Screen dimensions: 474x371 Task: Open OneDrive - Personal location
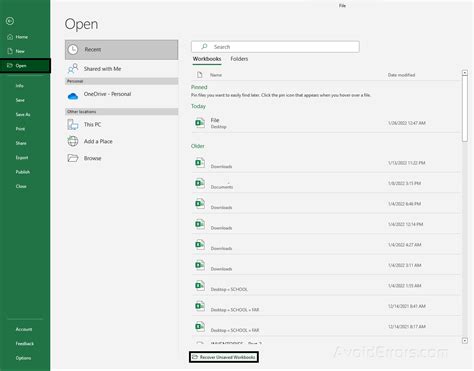[121, 95]
